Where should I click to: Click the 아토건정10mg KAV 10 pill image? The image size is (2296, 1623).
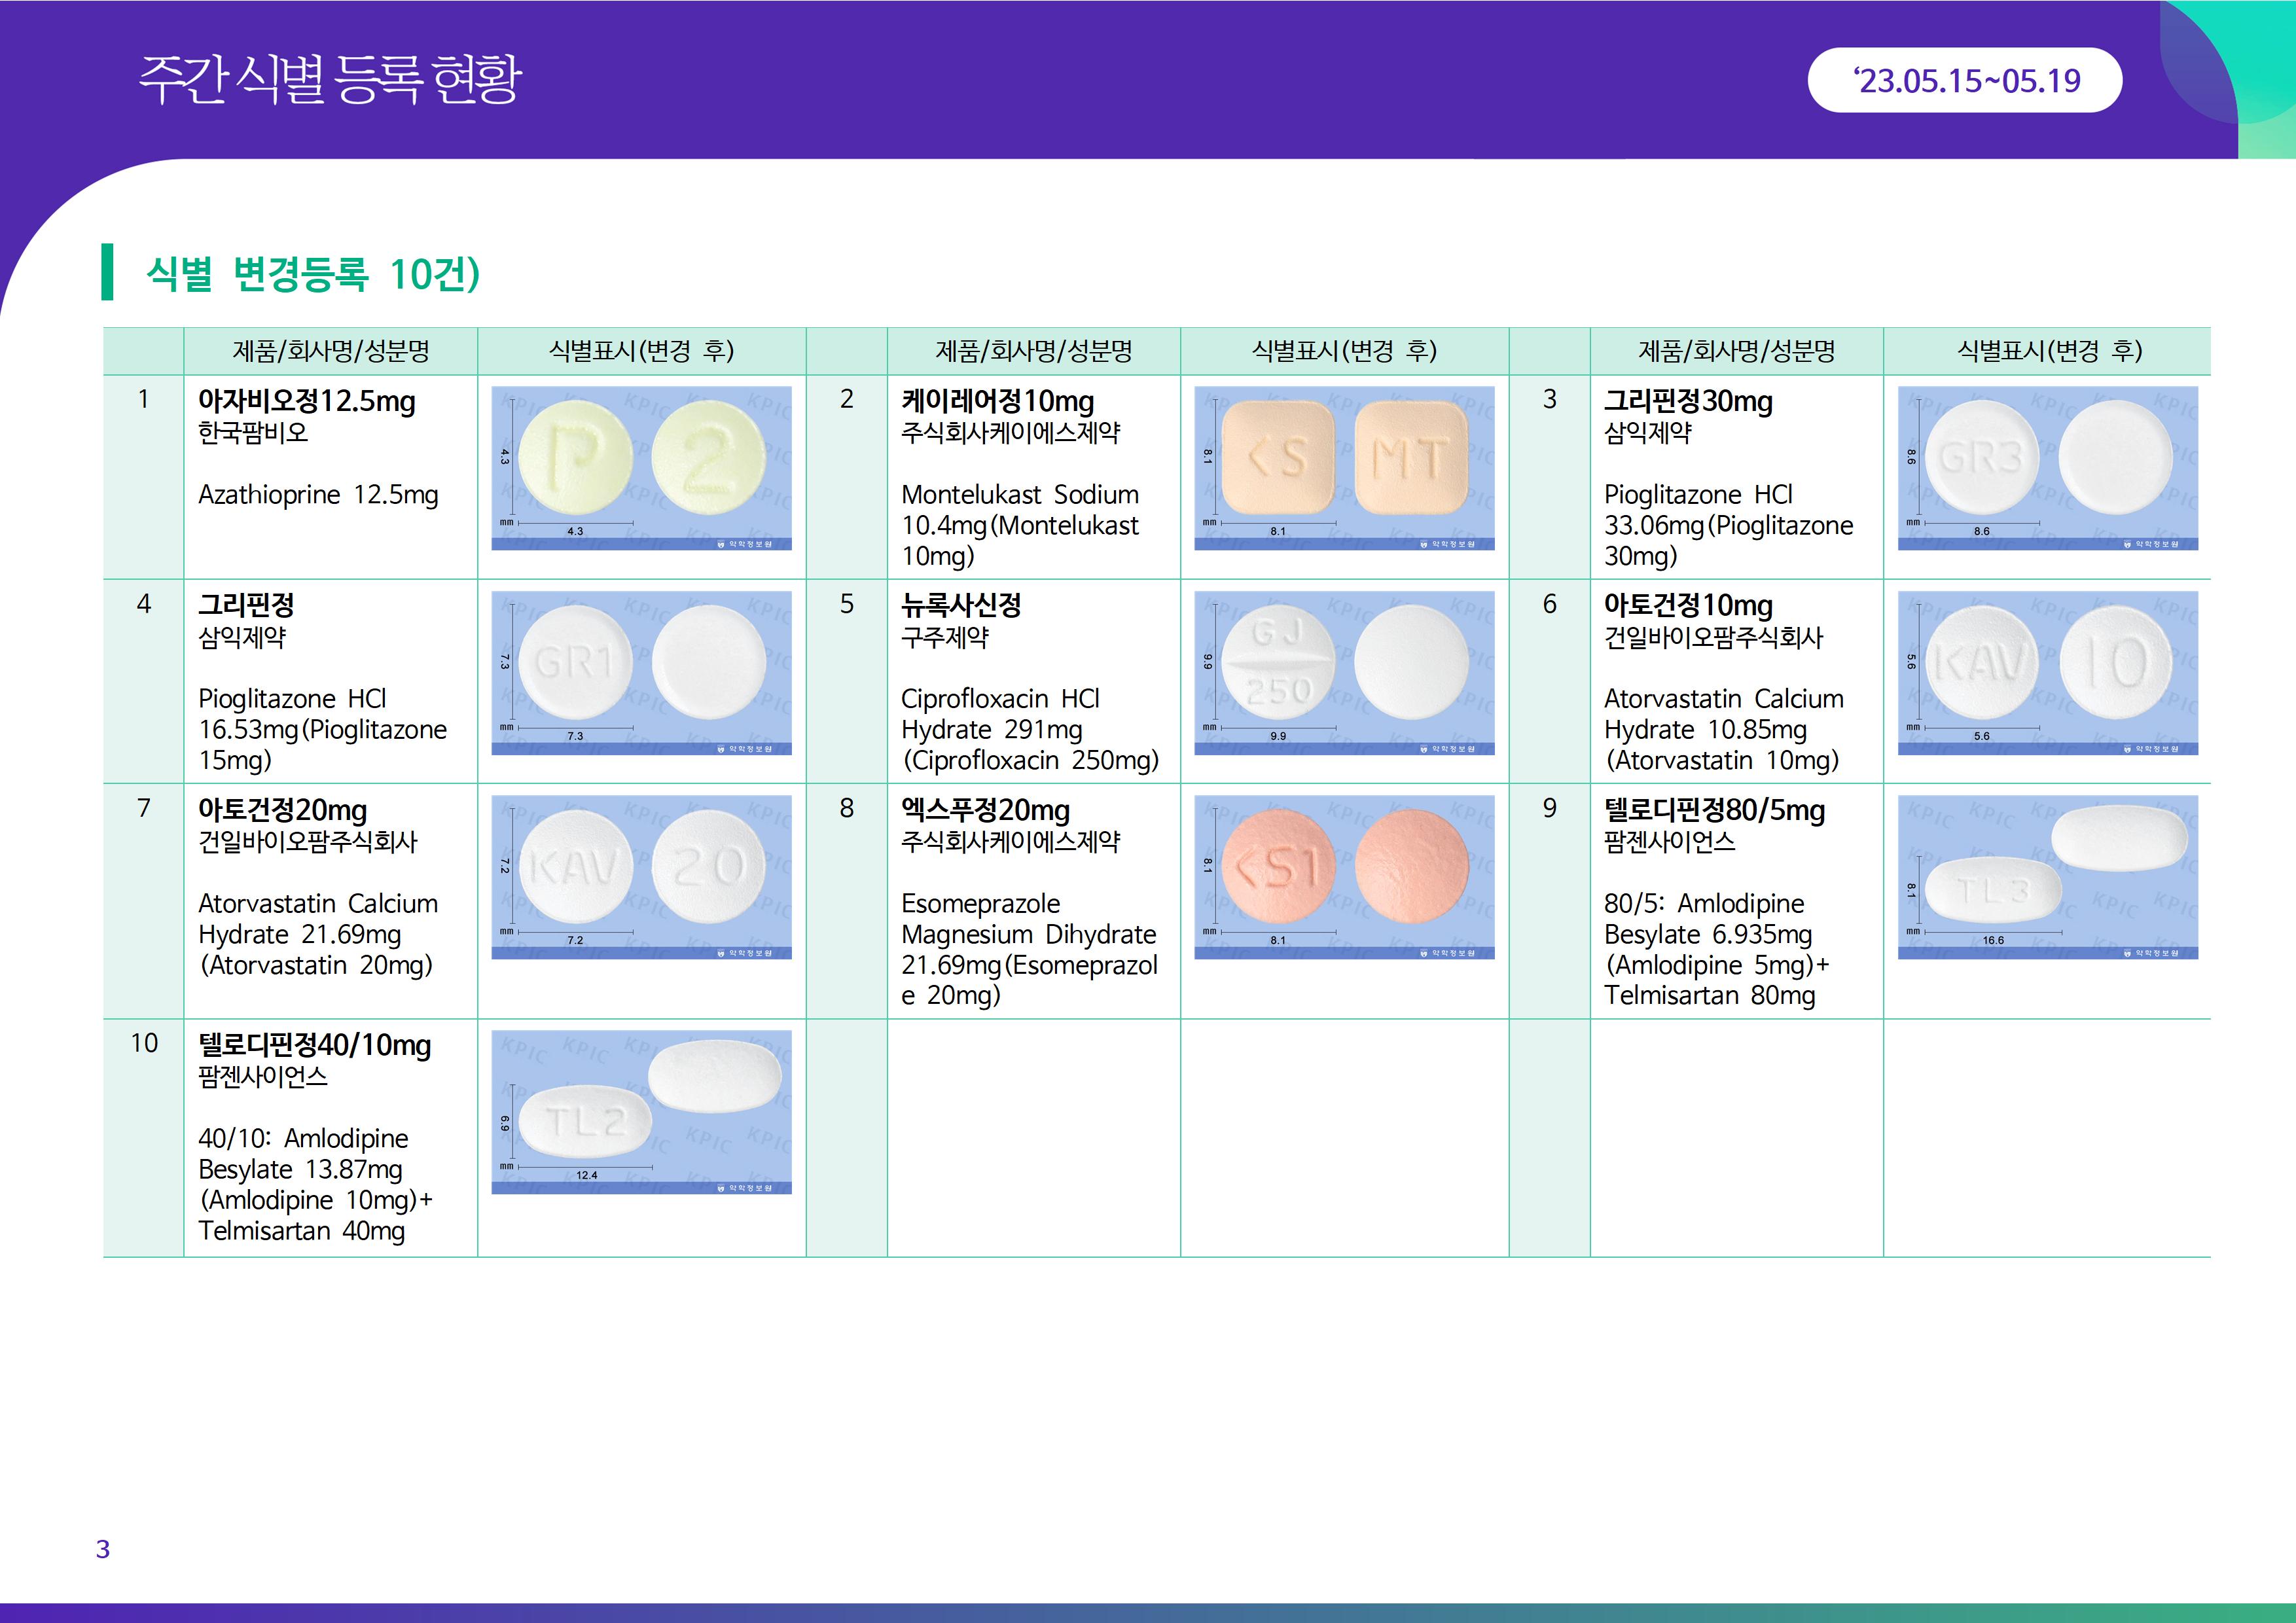coord(2047,673)
